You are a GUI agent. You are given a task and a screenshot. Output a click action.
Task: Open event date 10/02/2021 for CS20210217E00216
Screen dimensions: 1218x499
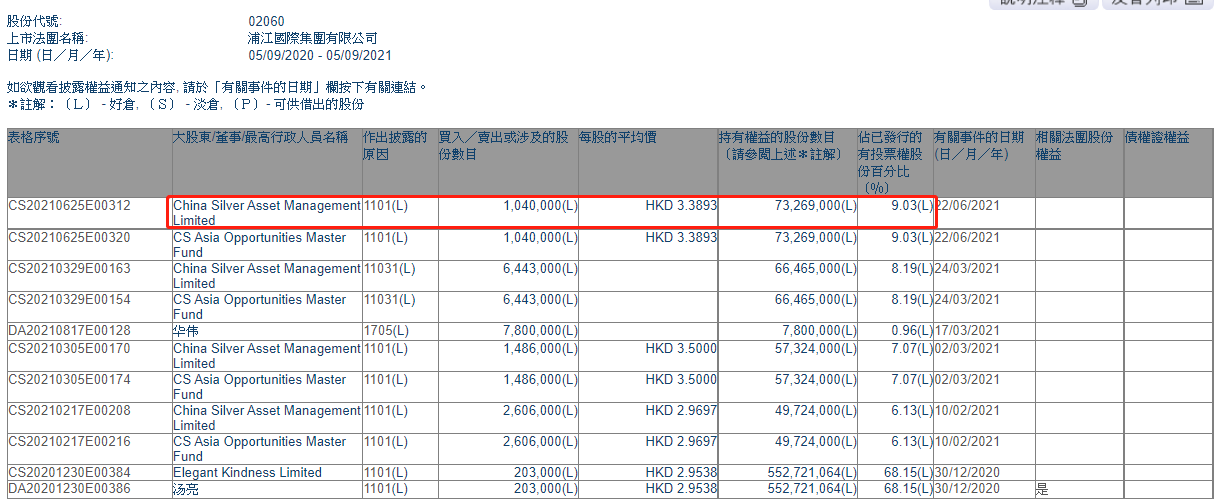click(968, 442)
